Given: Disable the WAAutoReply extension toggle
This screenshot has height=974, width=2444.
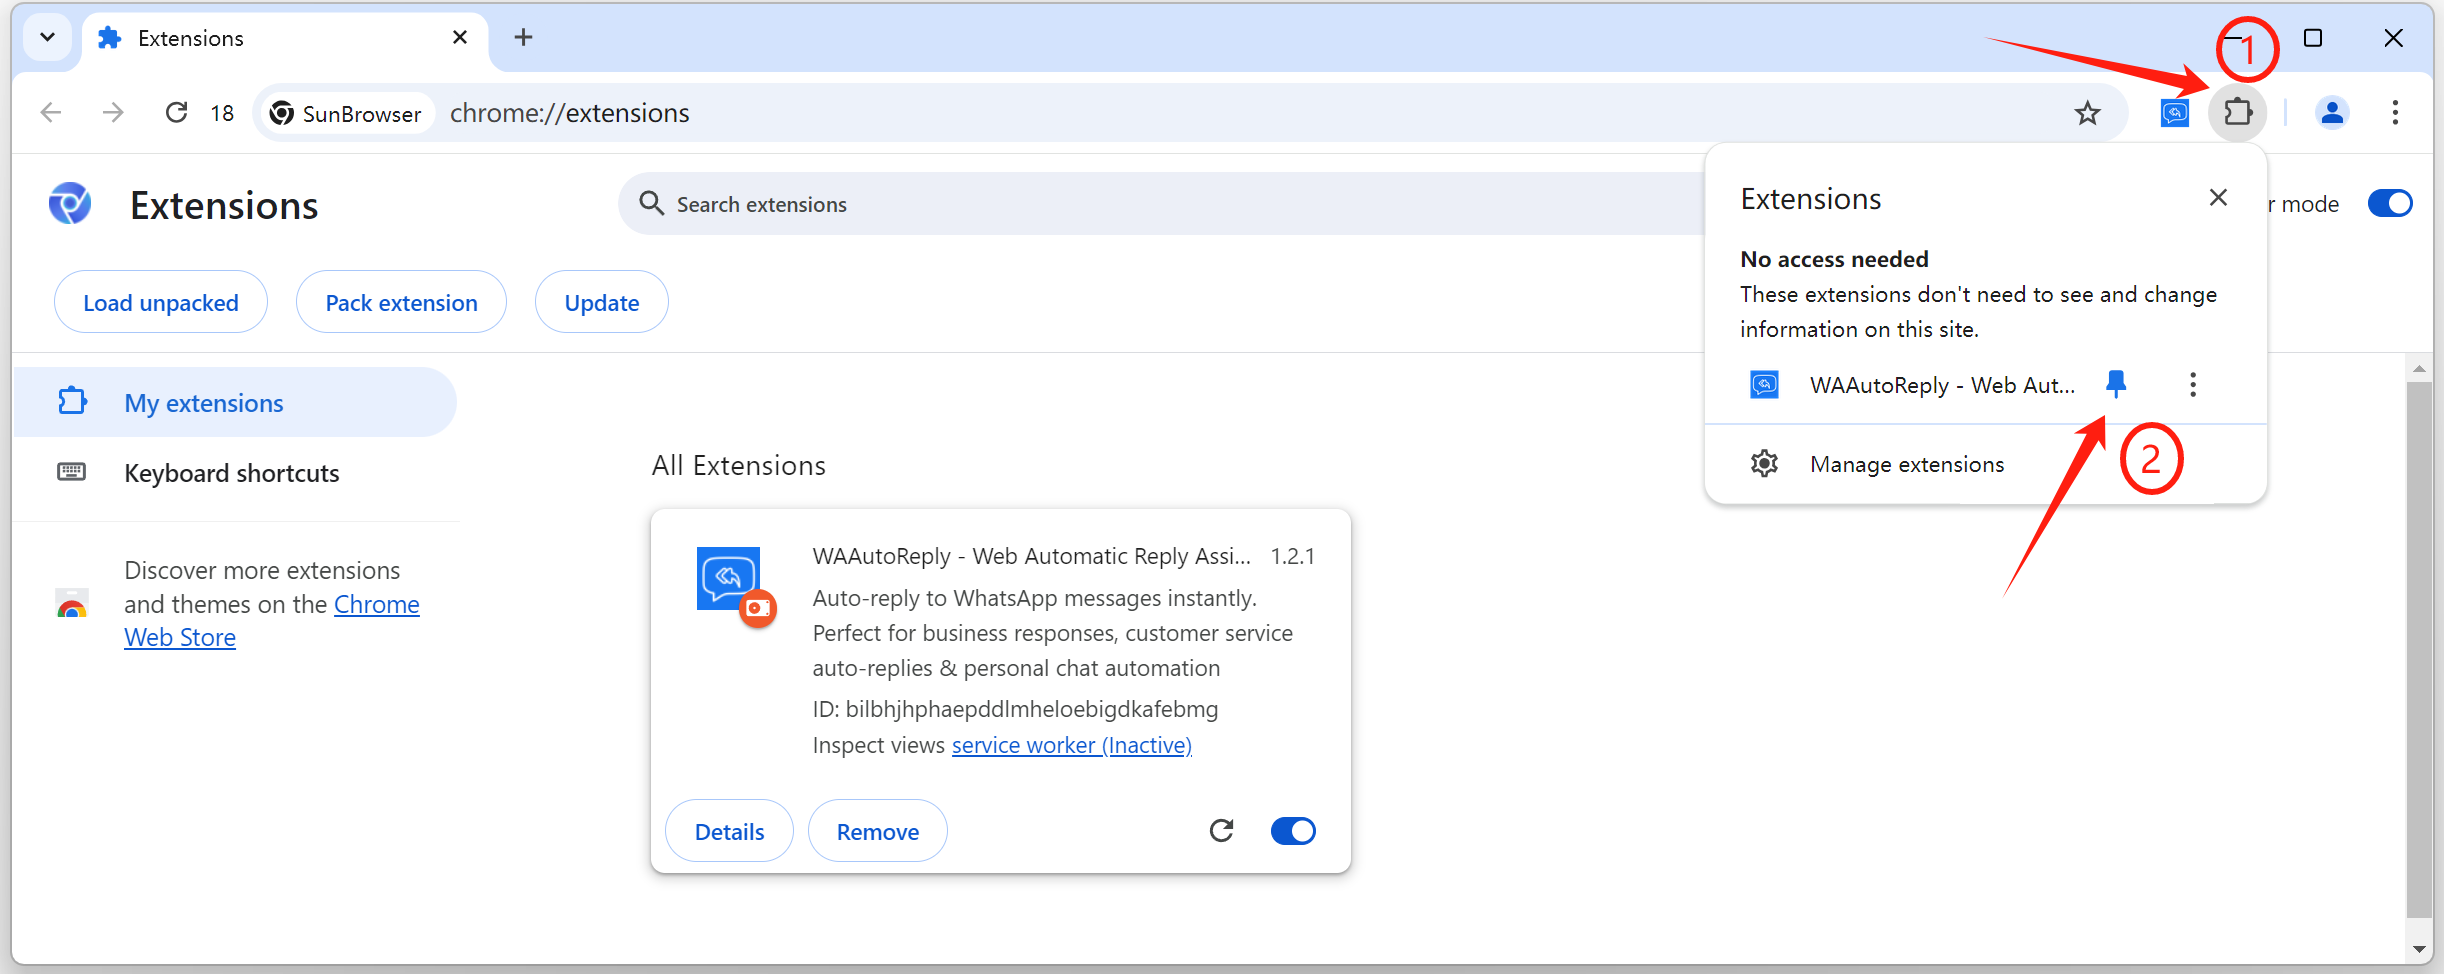Looking at the screenshot, I should point(1293,831).
